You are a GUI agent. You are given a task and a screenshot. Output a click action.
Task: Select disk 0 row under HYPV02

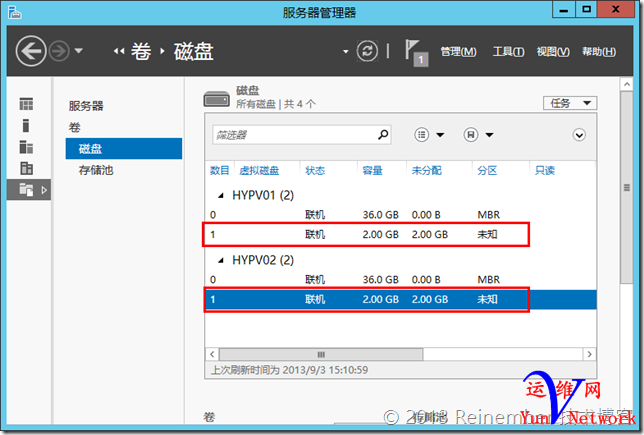click(400, 280)
